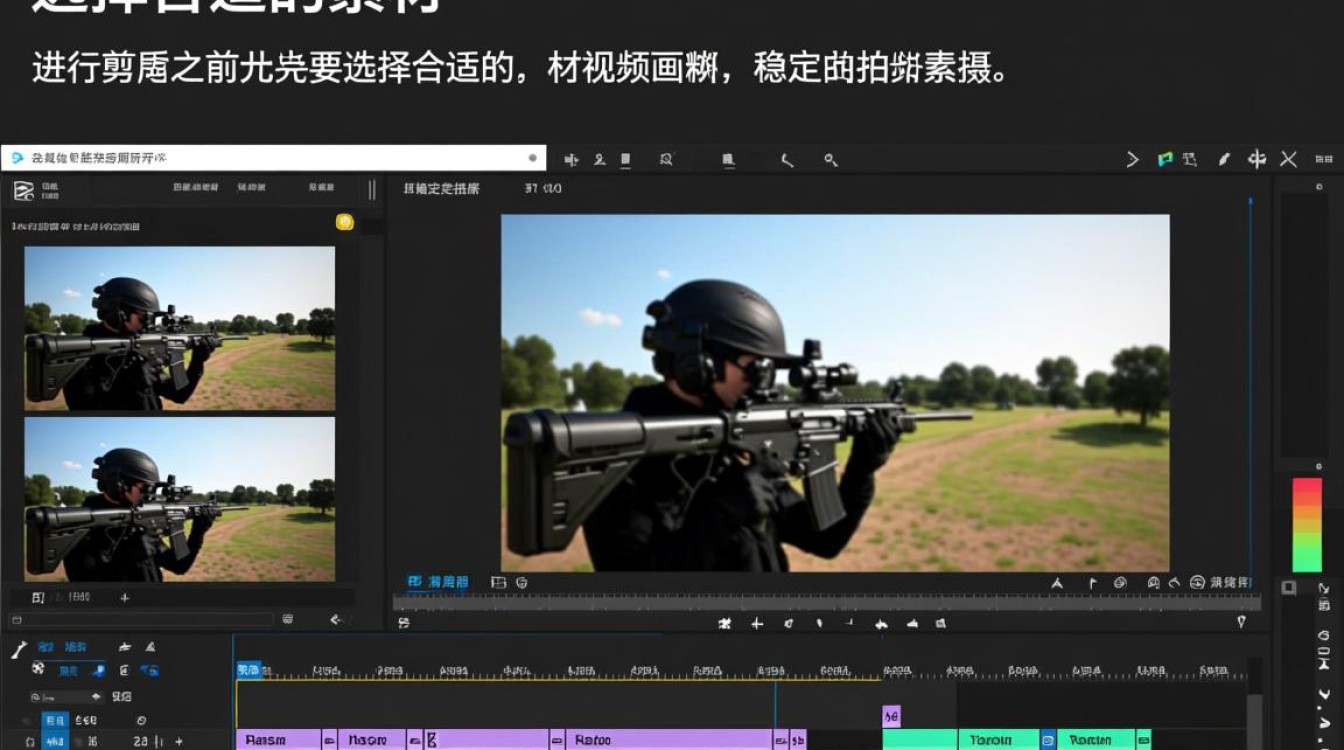Image resolution: width=1344 pixels, height=750 pixels.
Task: Select the crop-transform icon beside the green flag
Action: (x=1190, y=159)
